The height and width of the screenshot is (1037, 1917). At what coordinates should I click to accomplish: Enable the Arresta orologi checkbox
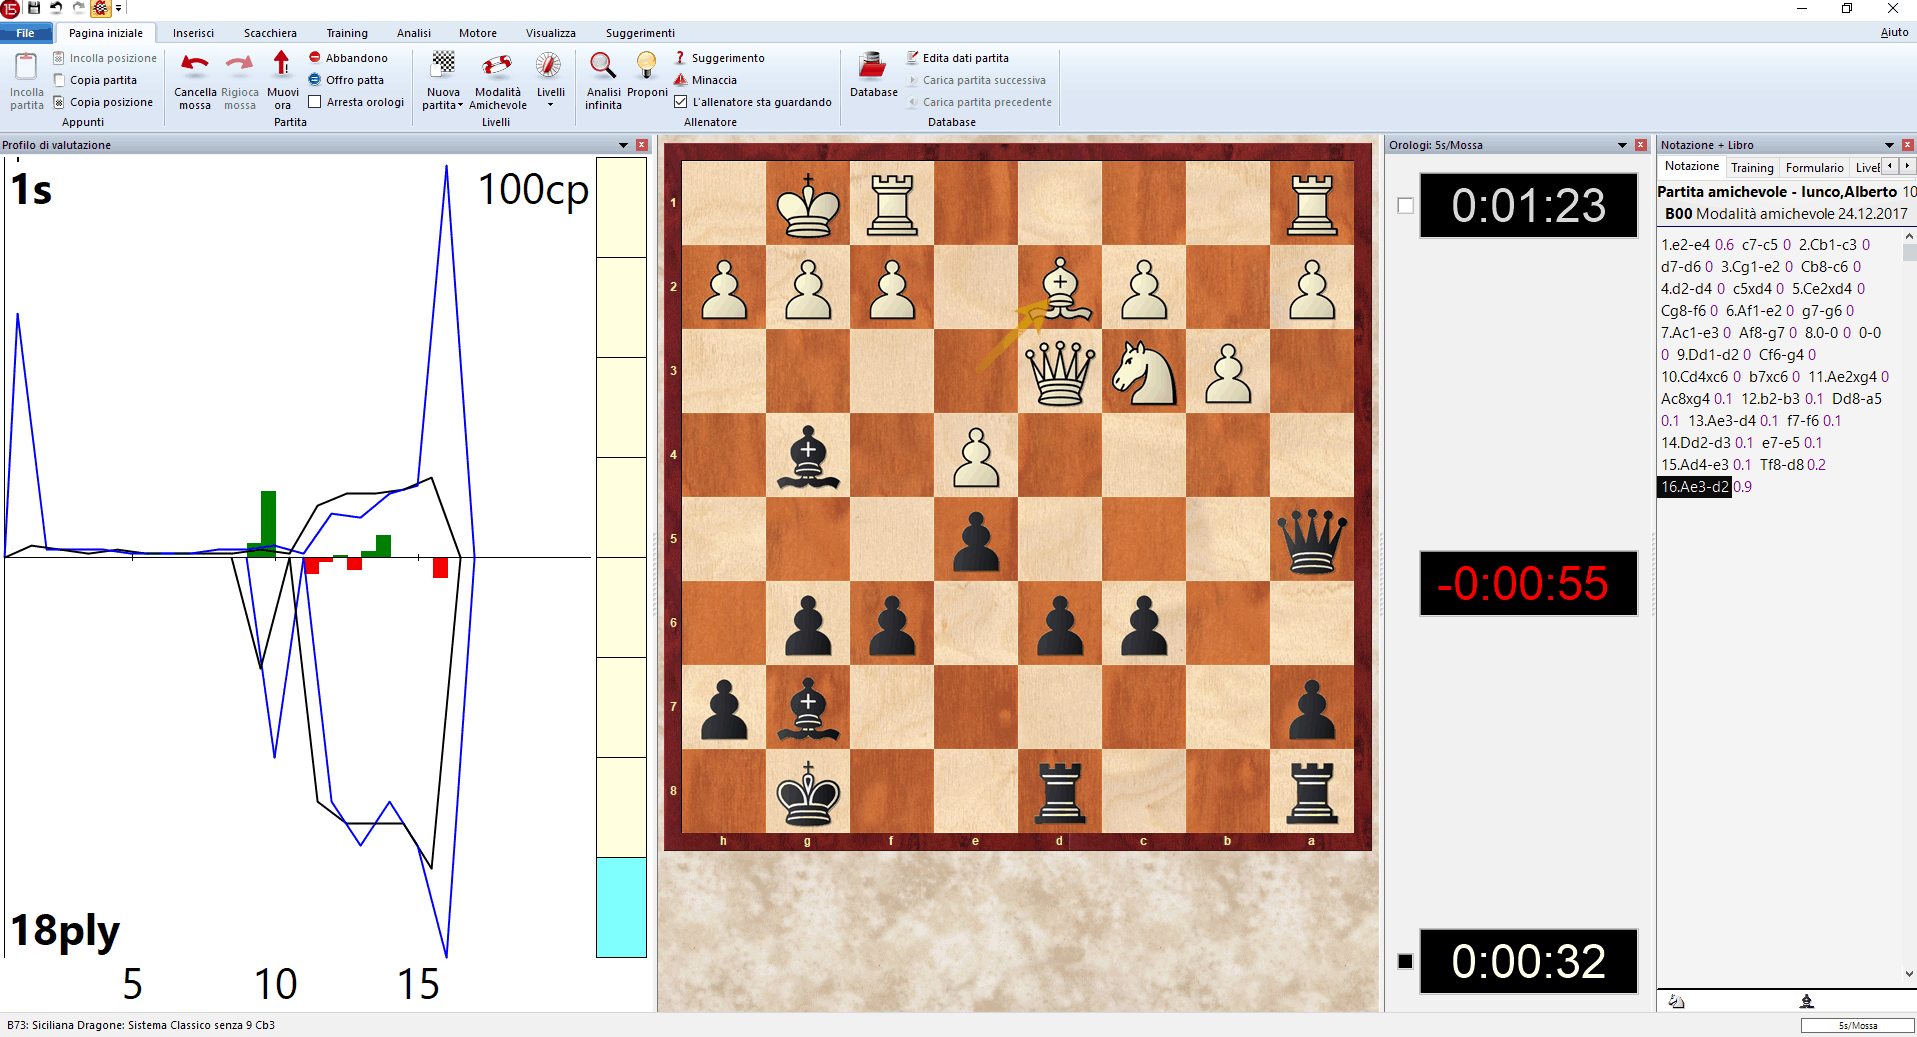315,102
